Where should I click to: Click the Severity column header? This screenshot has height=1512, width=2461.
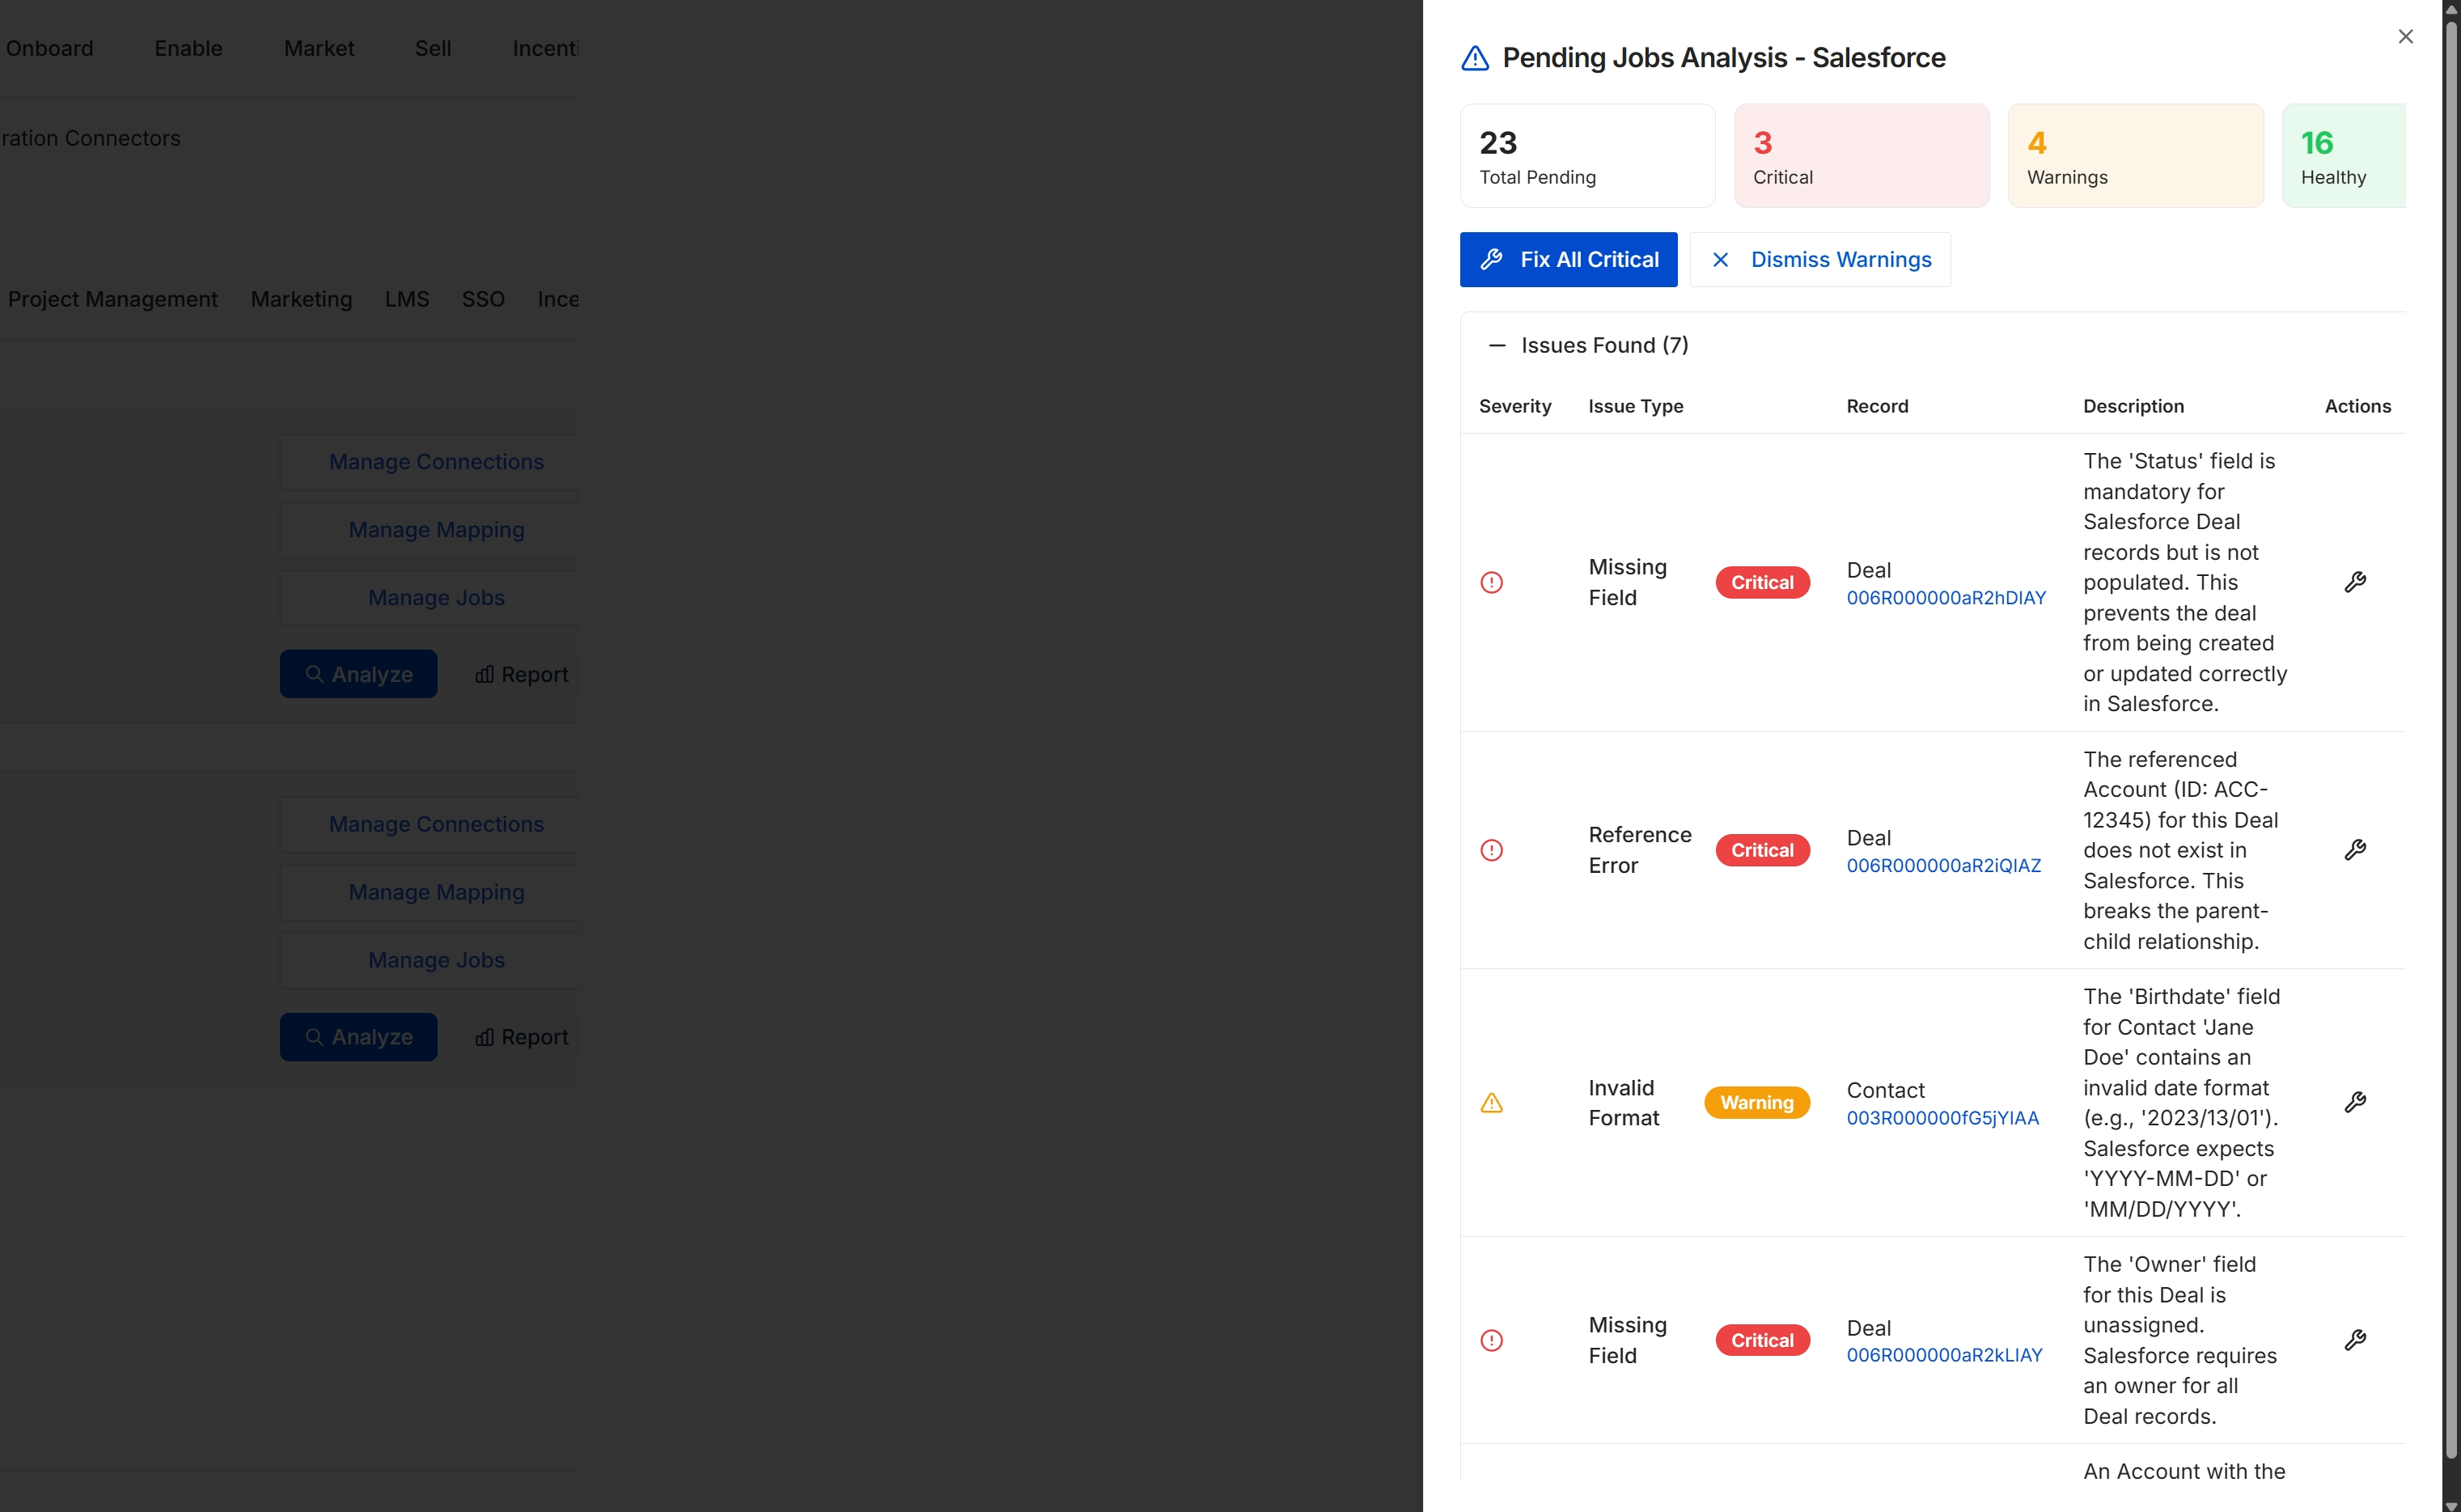pos(1515,406)
